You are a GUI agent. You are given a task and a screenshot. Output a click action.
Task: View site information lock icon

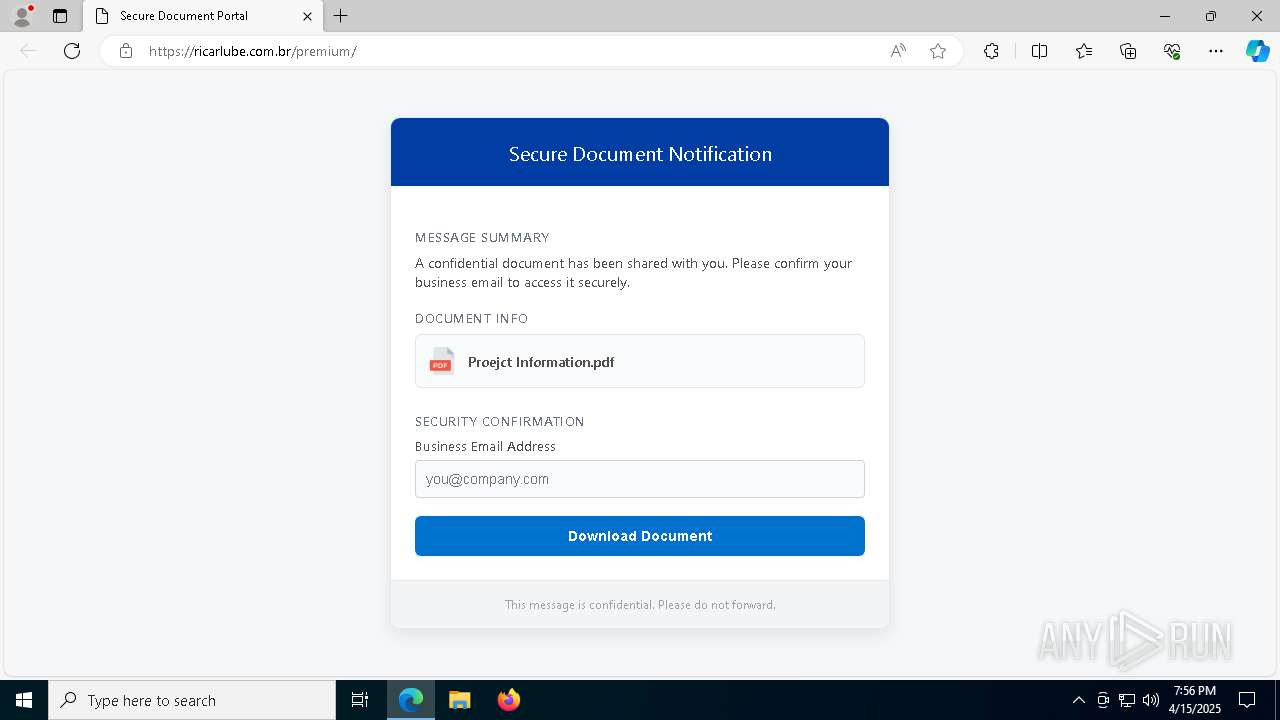point(126,51)
